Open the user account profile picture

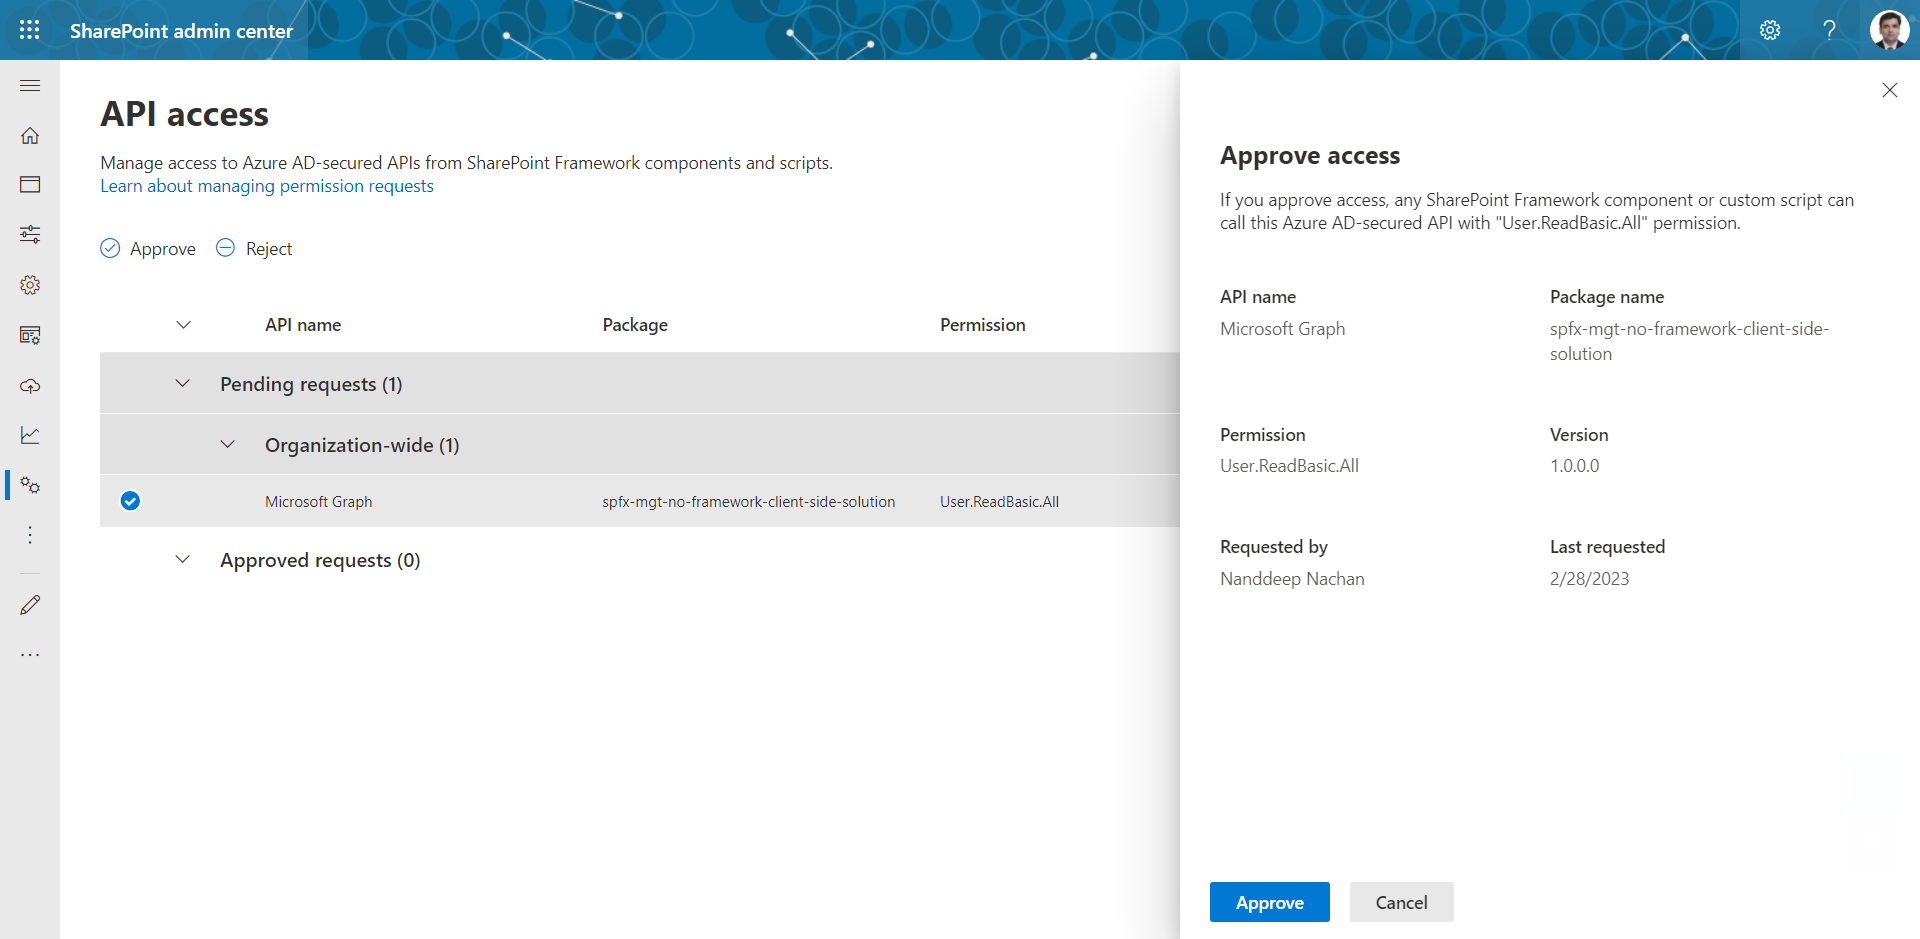[x=1889, y=30]
